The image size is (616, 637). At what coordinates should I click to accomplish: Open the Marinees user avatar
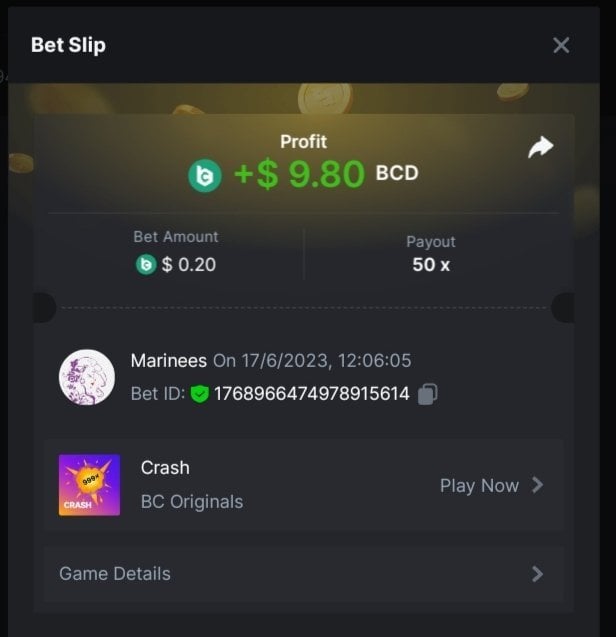pos(87,377)
